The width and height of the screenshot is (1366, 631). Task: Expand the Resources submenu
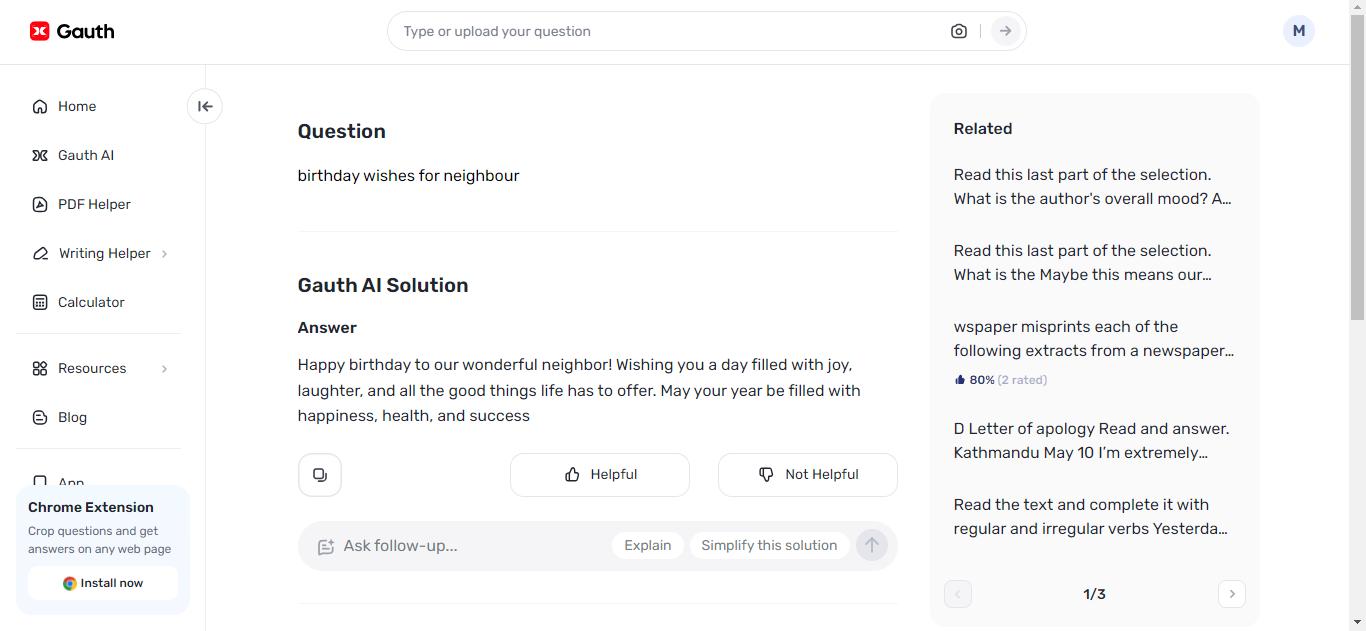(164, 369)
